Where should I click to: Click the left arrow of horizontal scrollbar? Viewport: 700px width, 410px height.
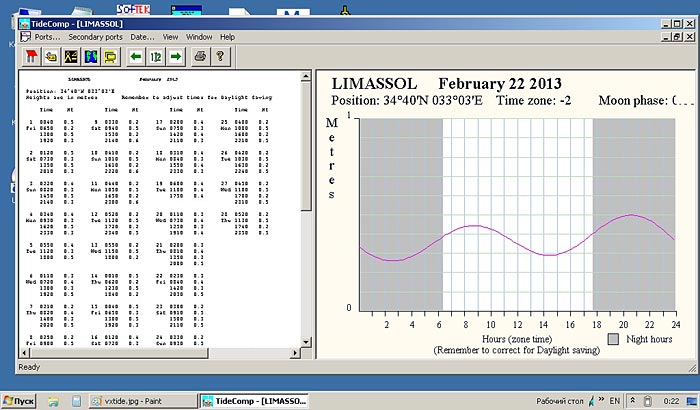coord(25,353)
